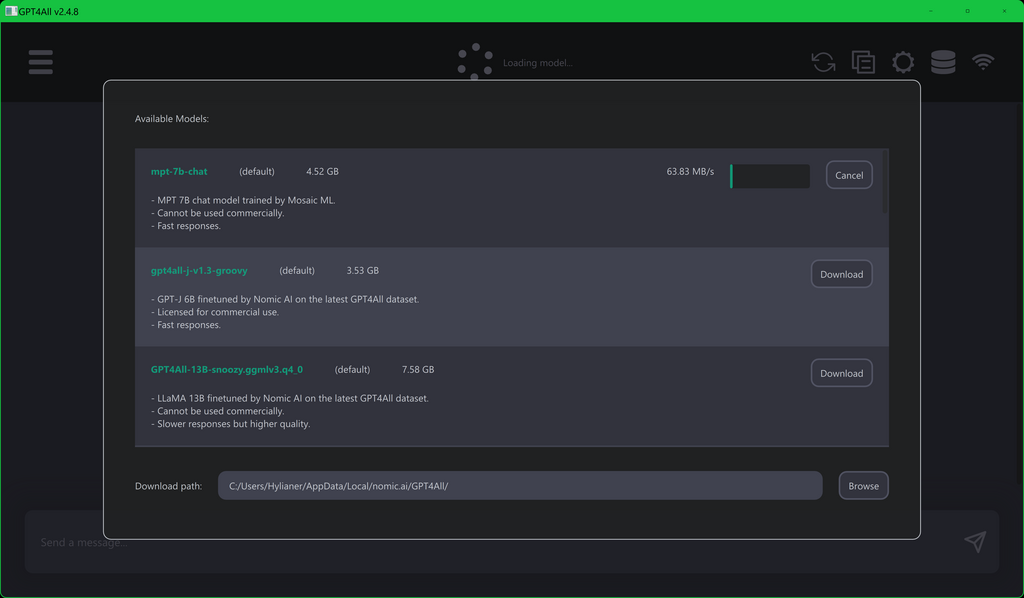1024x598 pixels.
Task: Open settings via the gear icon
Action: coord(903,62)
